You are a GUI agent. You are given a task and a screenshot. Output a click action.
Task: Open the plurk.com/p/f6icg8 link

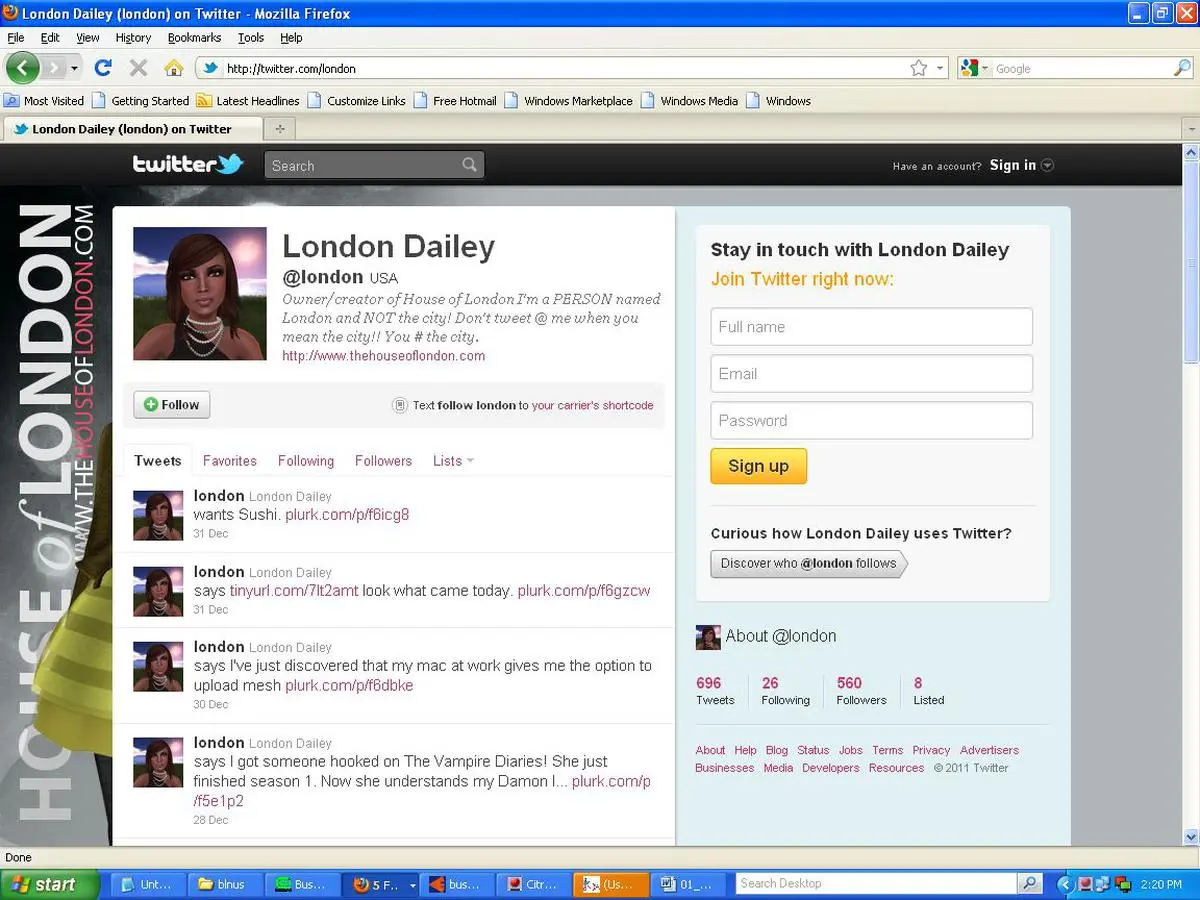(347, 515)
